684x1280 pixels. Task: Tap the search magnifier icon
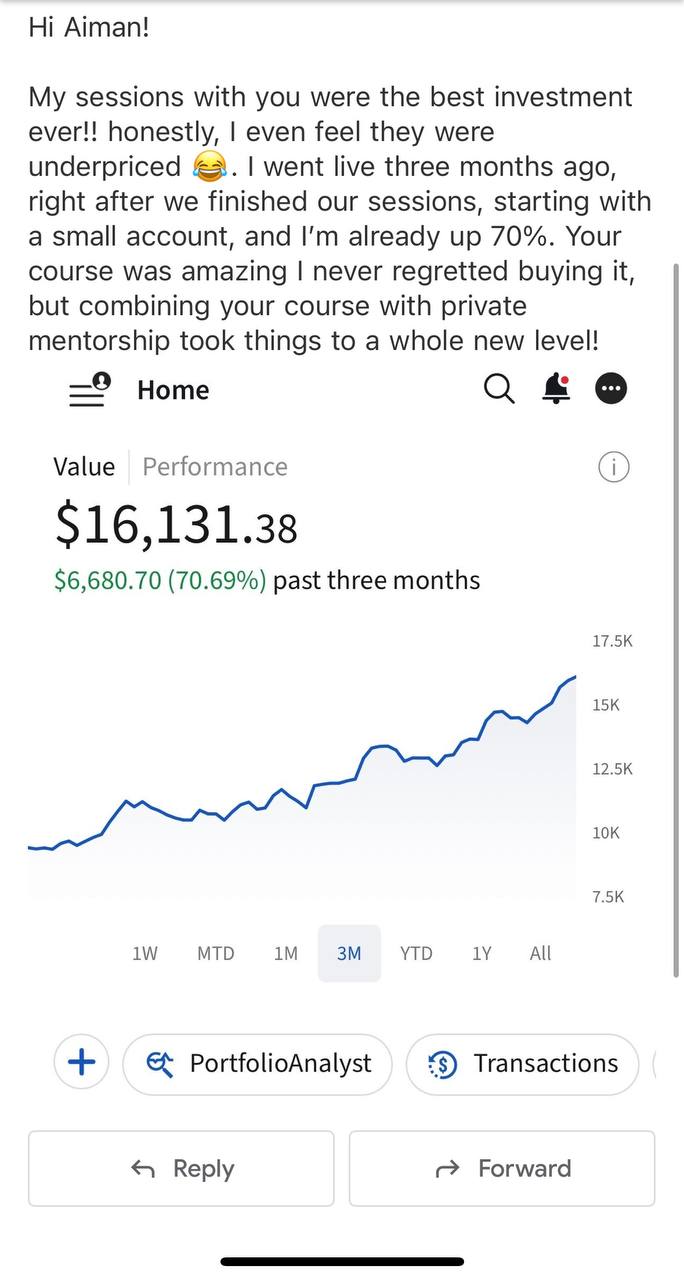(499, 389)
